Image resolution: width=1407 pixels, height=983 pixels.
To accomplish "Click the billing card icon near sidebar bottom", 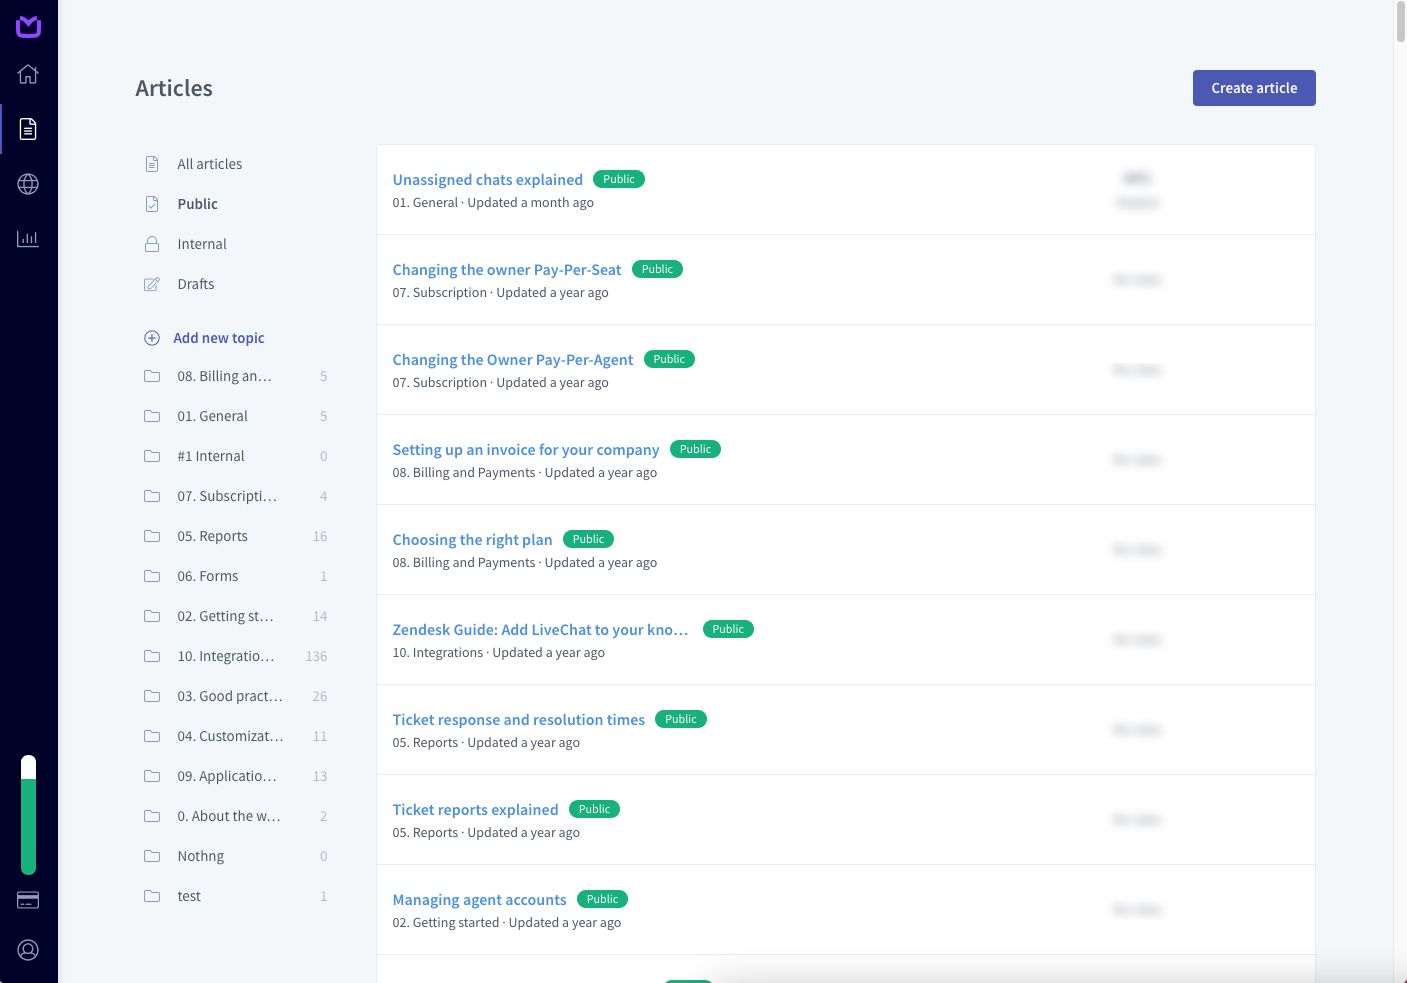I will (27, 900).
